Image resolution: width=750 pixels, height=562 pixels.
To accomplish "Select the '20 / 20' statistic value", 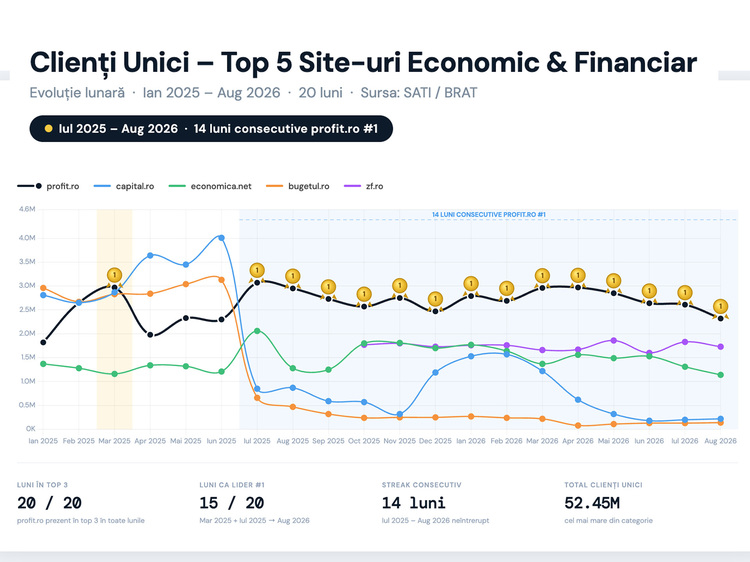I will pyautogui.click(x=49, y=503).
